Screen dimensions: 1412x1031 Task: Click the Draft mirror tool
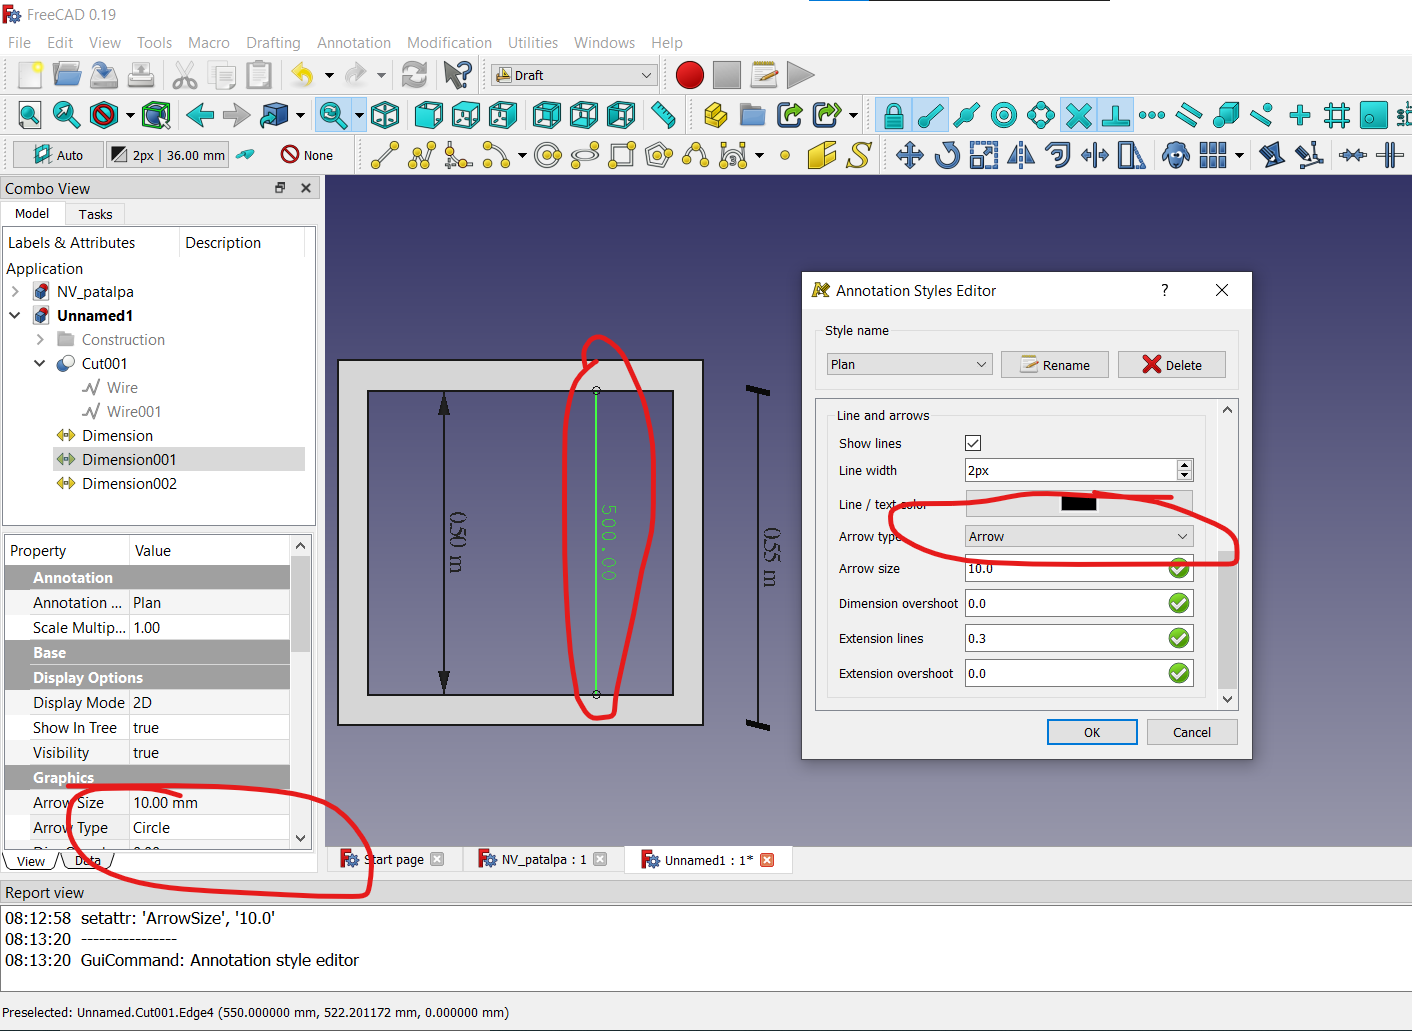click(x=1021, y=155)
